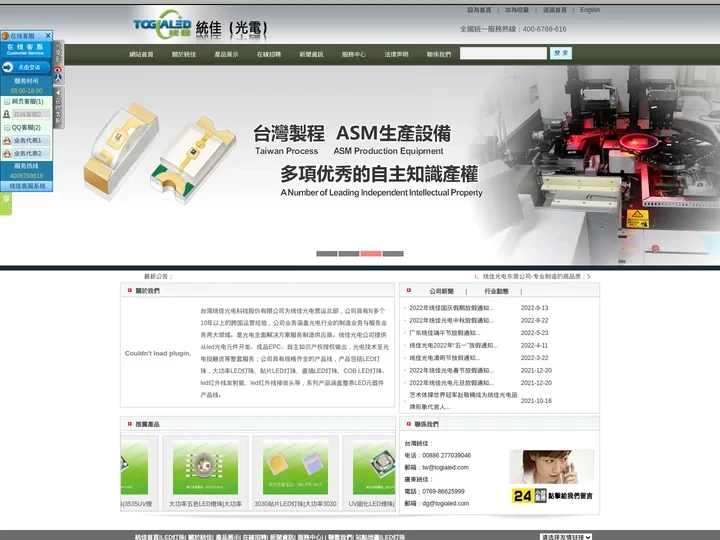Select 在线客服2 web agent entry
Image resolution: width=720 pixels, height=540 pixels.
pyautogui.click(x=30, y=114)
